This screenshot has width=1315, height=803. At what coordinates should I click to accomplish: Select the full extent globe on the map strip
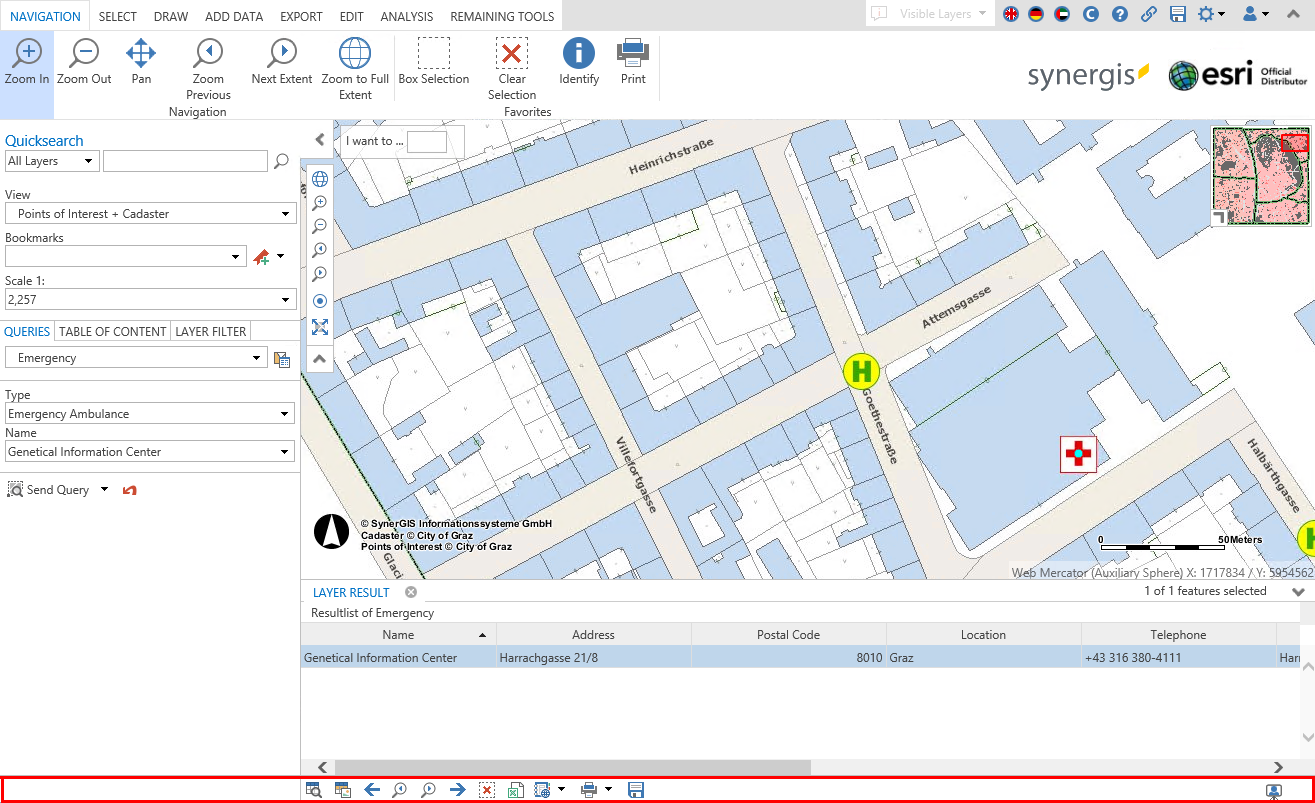[319, 178]
